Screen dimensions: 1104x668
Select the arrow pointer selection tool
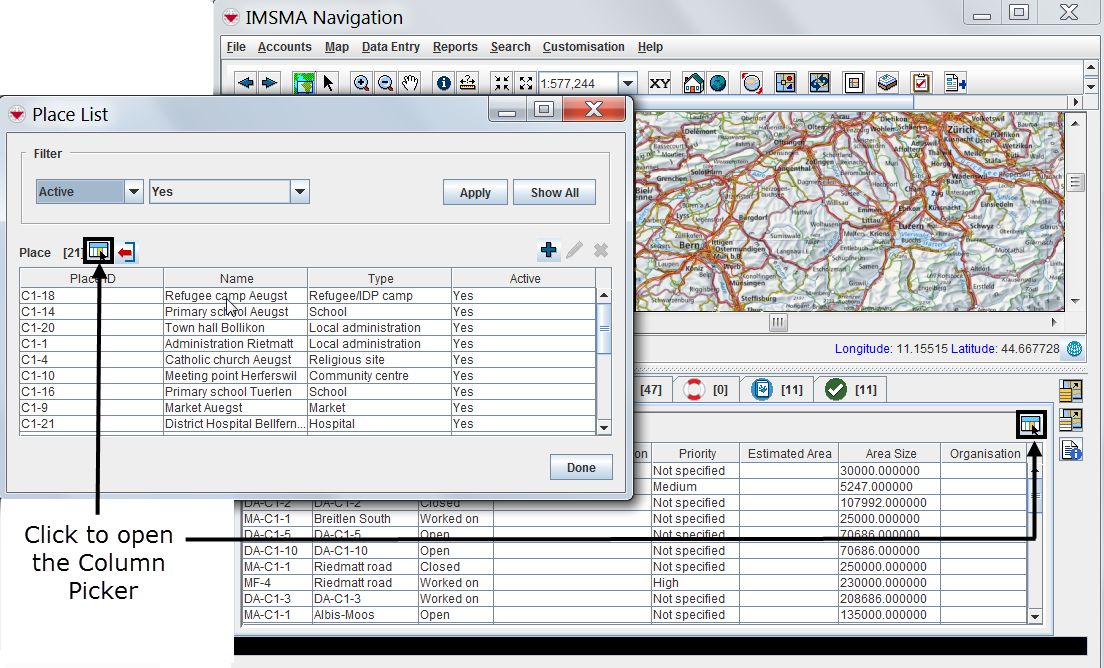(328, 83)
